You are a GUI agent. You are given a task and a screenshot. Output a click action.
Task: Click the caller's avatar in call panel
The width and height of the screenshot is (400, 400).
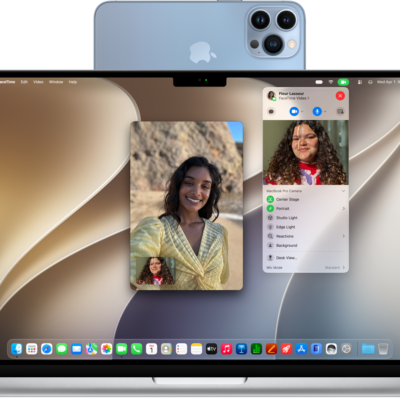271,96
